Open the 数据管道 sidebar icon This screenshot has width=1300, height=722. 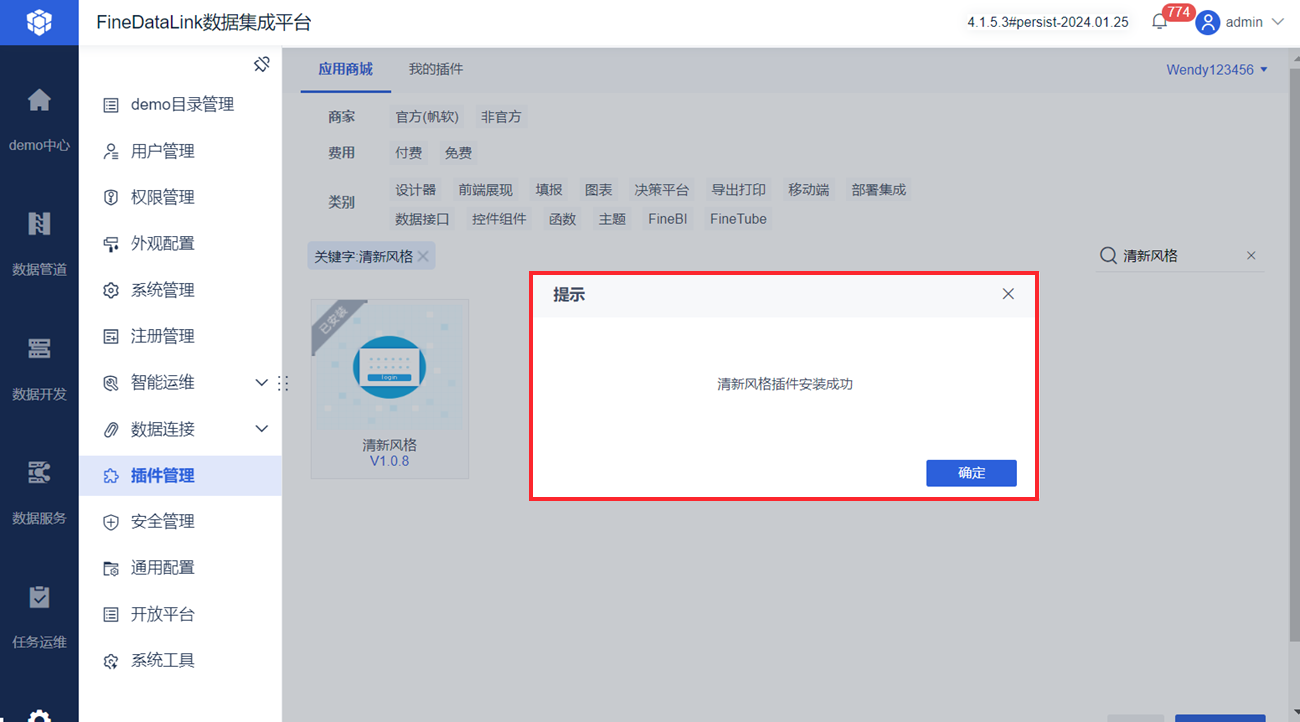39,224
